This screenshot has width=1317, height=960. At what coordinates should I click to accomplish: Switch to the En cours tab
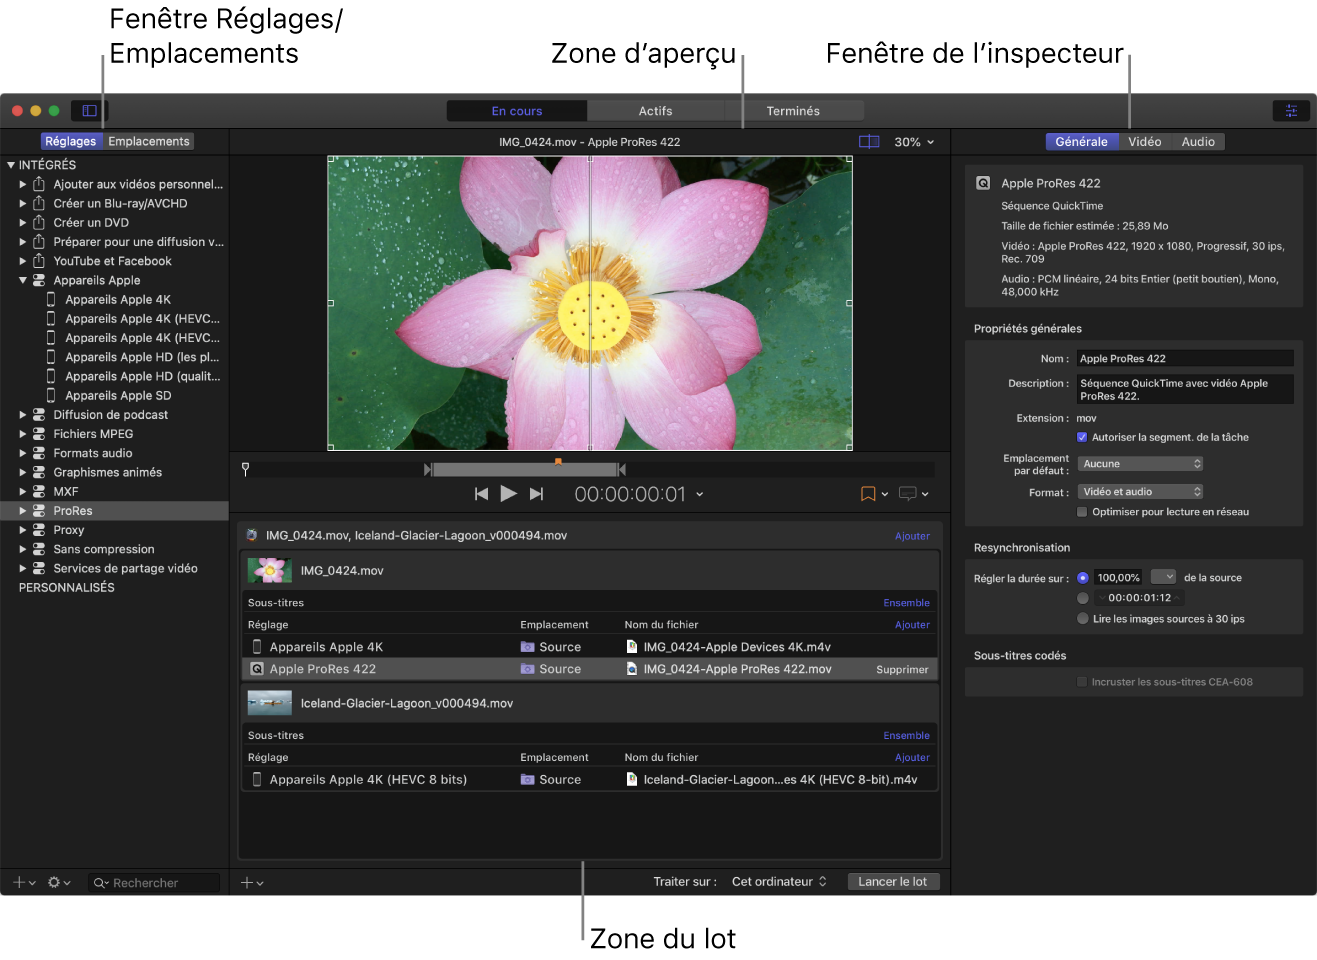coord(517,111)
